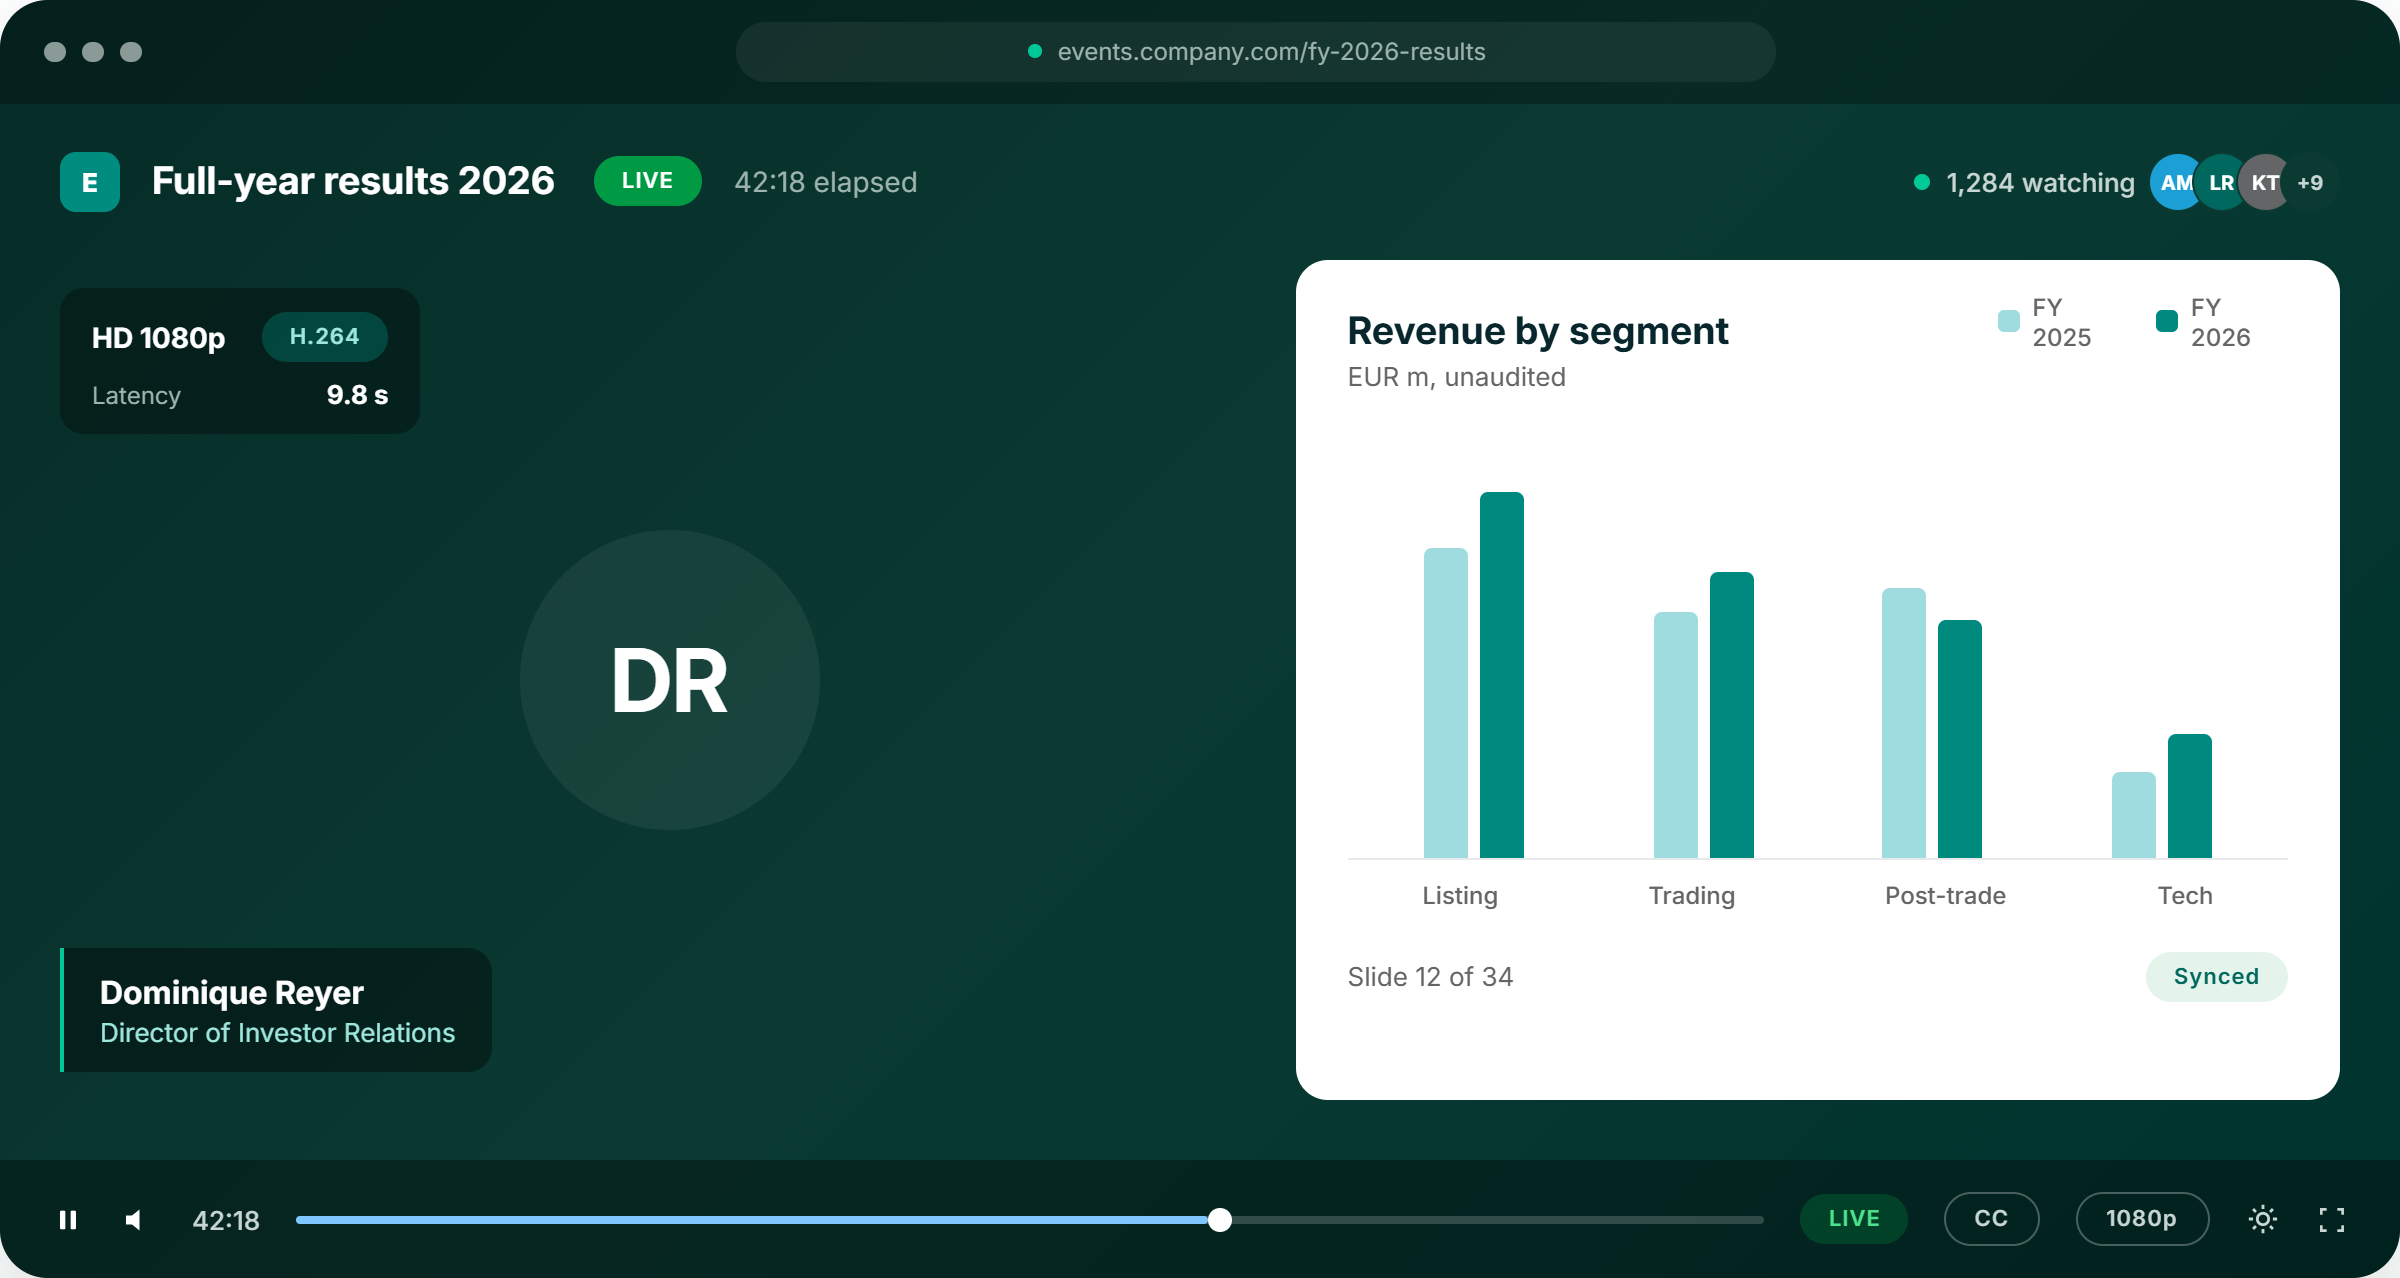2400x1278 pixels.
Task: Toggle closed captions with CC button
Action: click(x=1991, y=1218)
